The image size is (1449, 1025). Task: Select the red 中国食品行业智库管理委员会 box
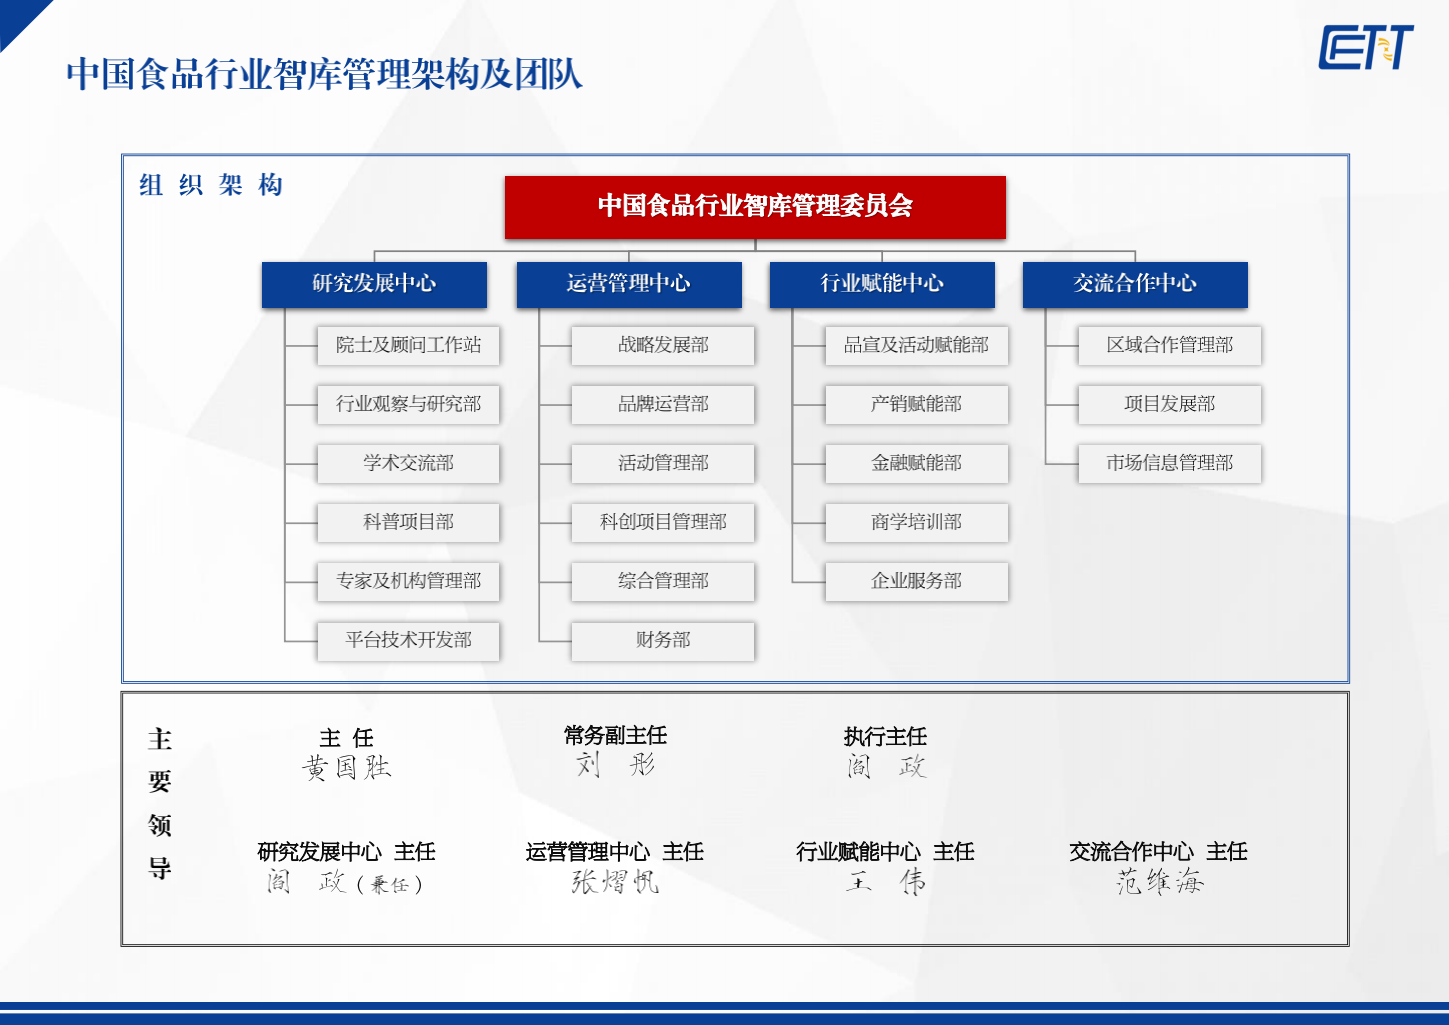[755, 207]
